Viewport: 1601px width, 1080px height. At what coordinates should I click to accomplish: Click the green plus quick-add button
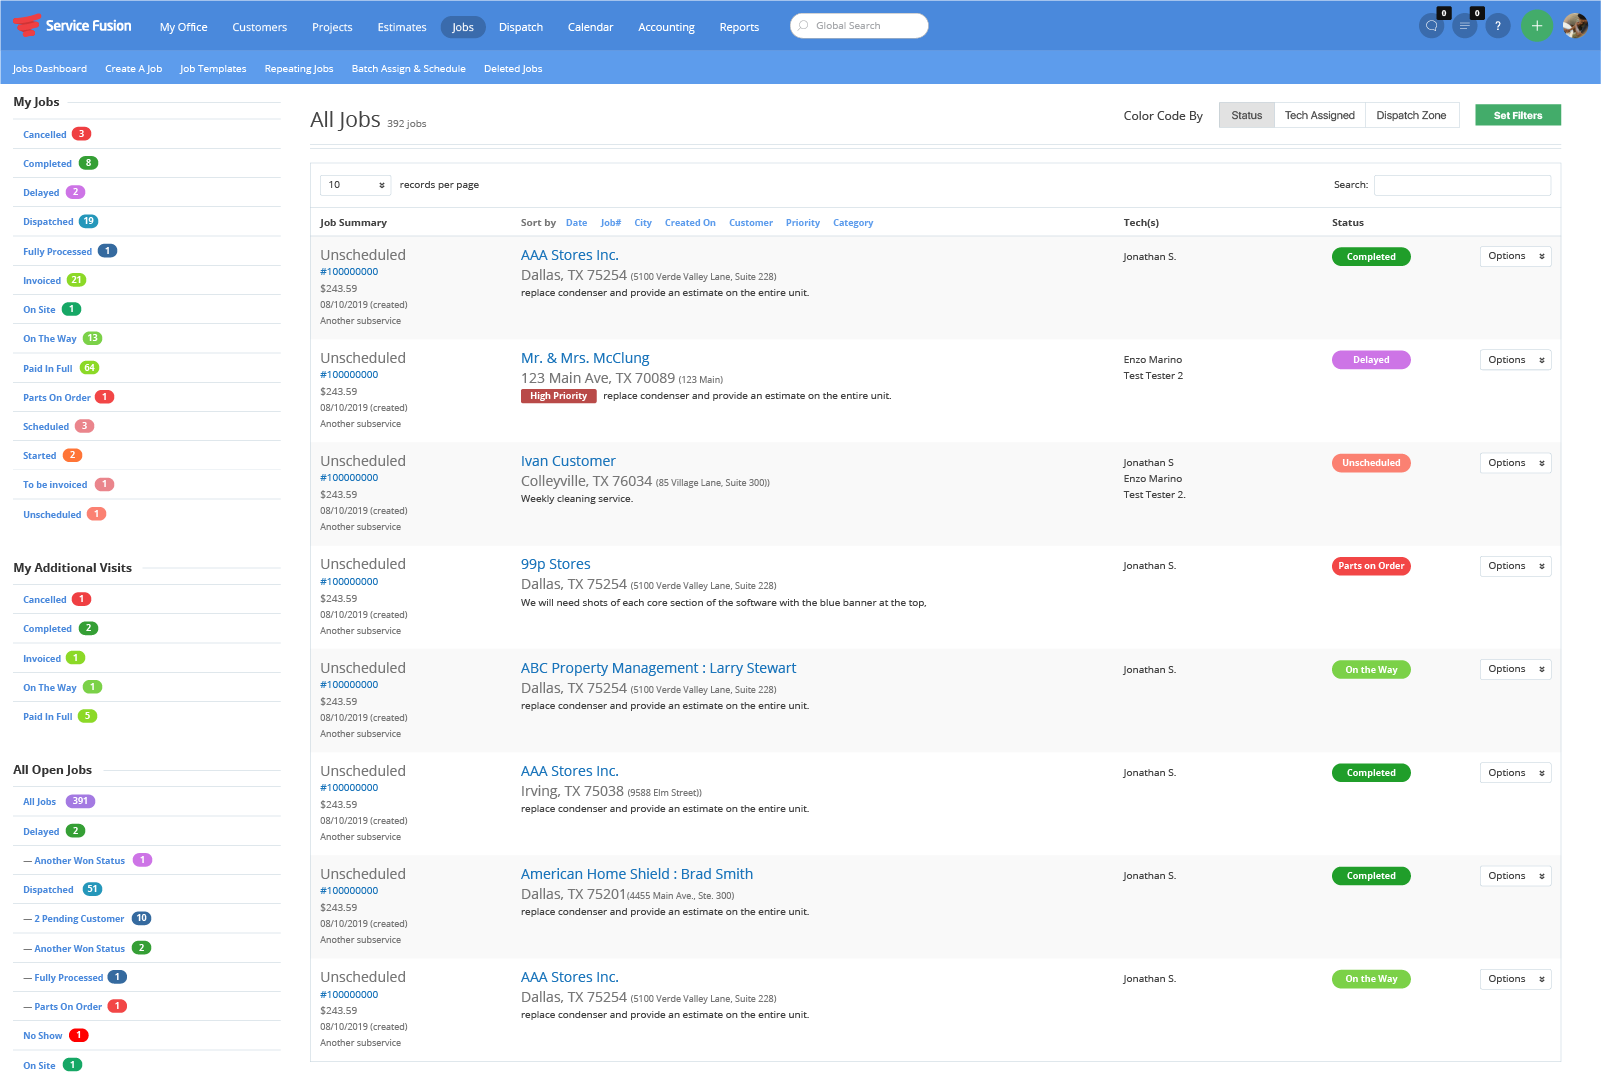[x=1537, y=26]
